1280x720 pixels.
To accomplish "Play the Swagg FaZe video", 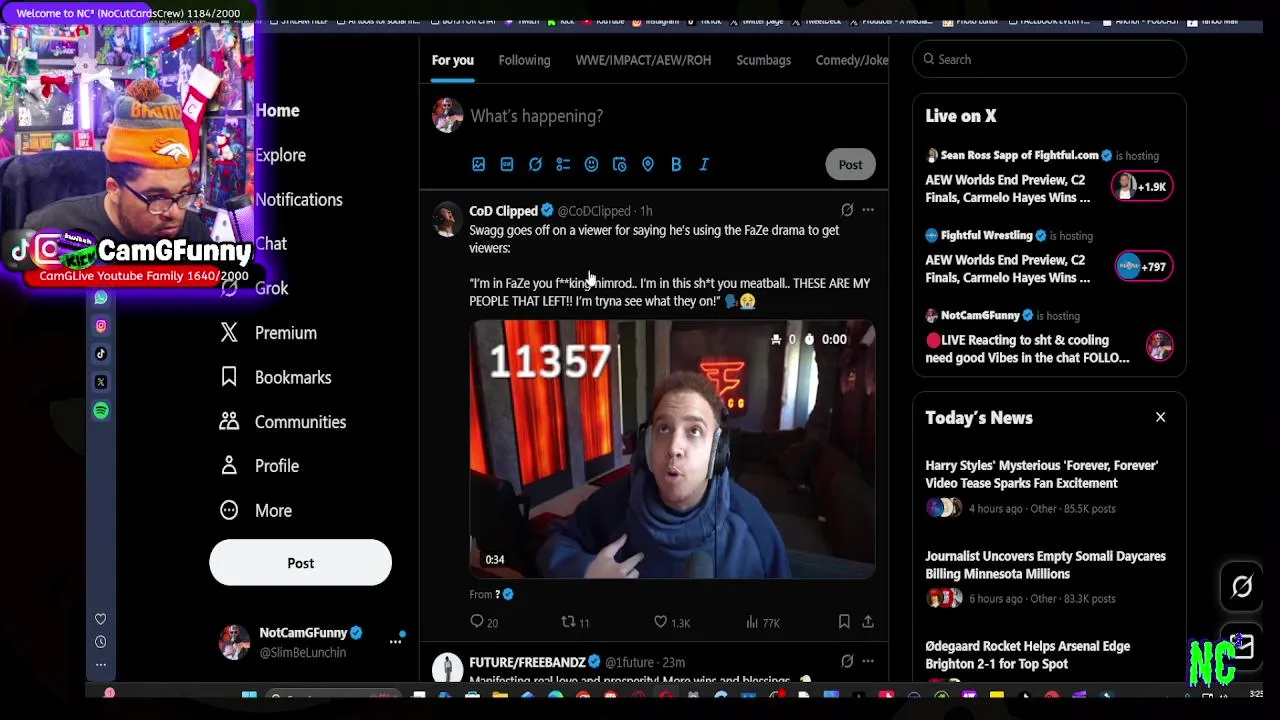I will coord(672,449).
